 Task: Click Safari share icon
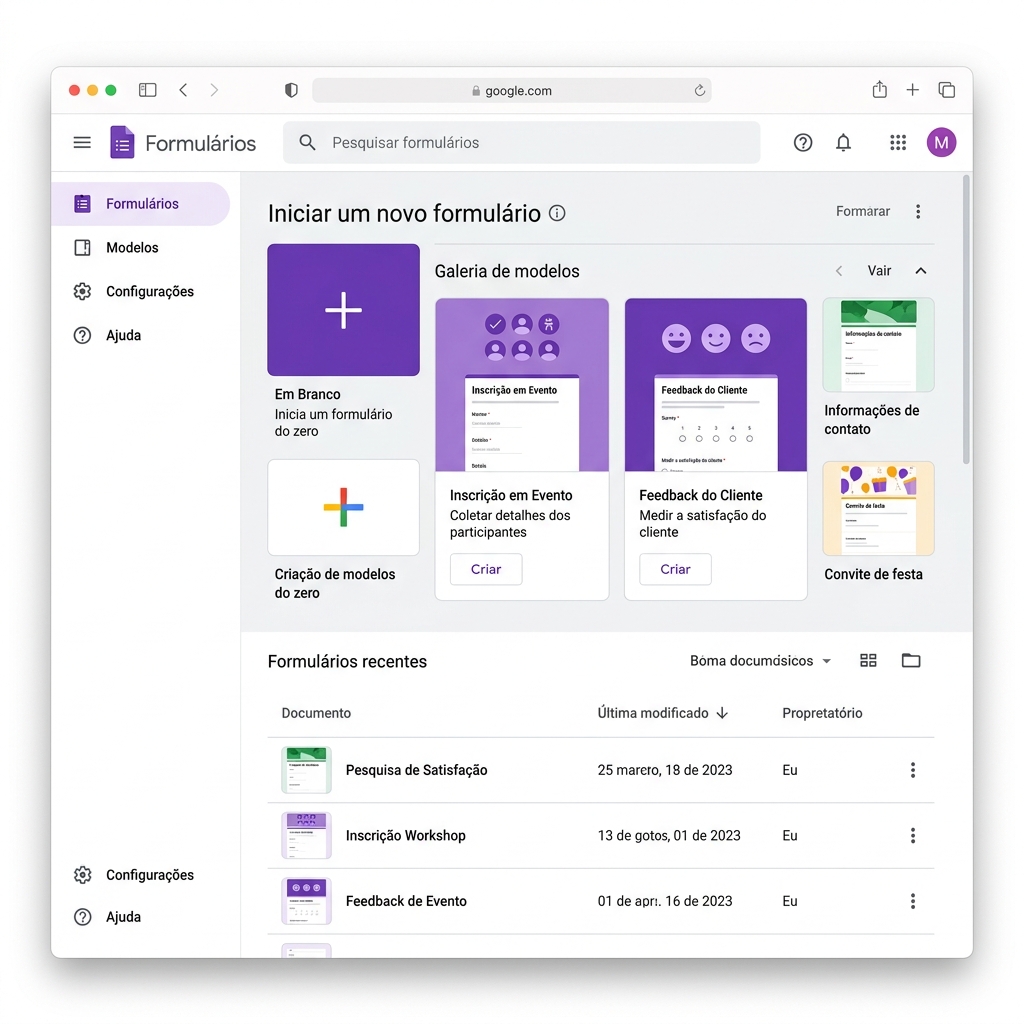(x=880, y=89)
